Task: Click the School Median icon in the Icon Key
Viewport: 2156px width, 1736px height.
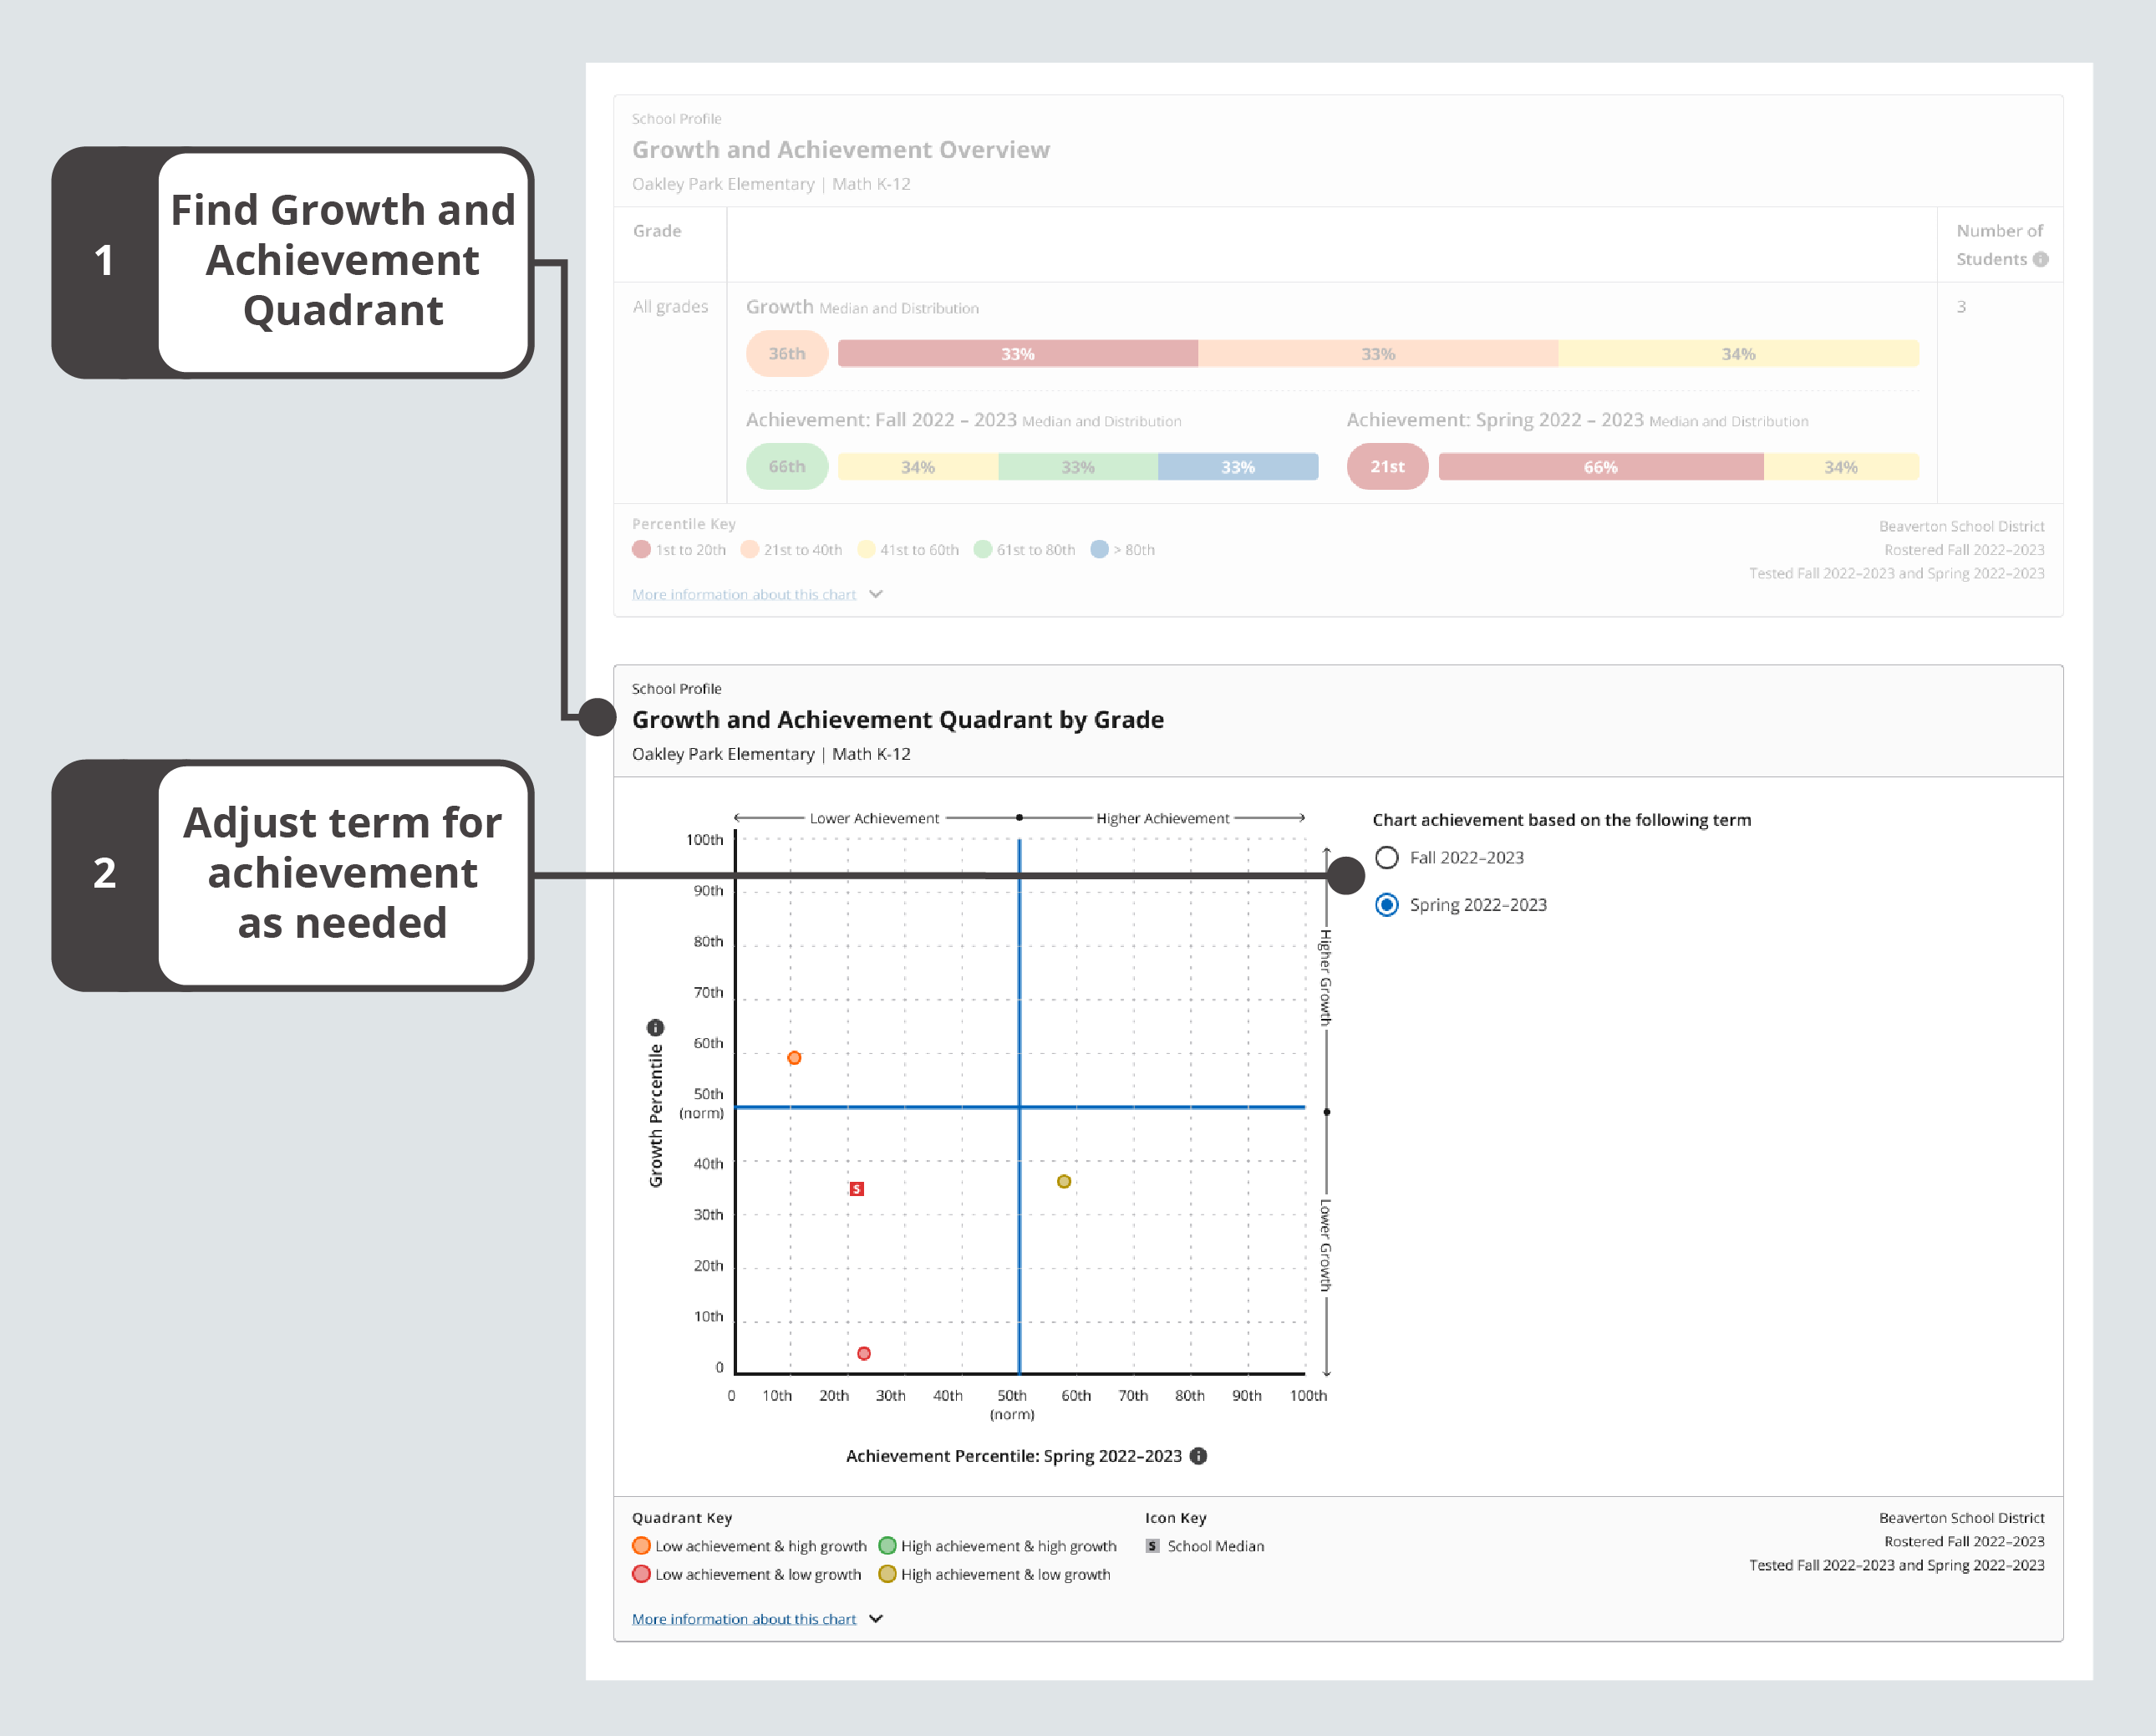Action: pyautogui.click(x=1152, y=1545)
